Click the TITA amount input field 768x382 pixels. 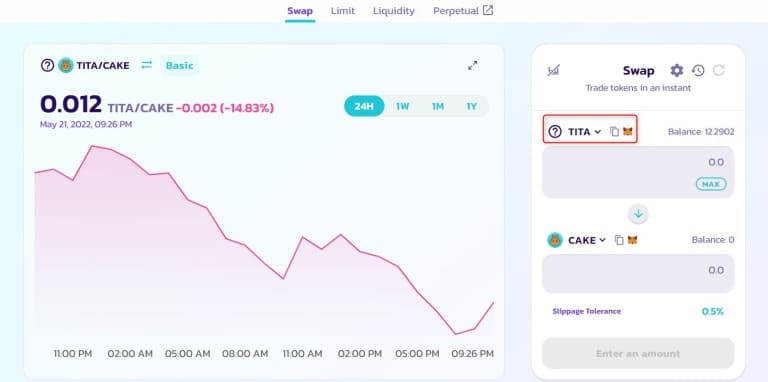(x=638, y=172)
